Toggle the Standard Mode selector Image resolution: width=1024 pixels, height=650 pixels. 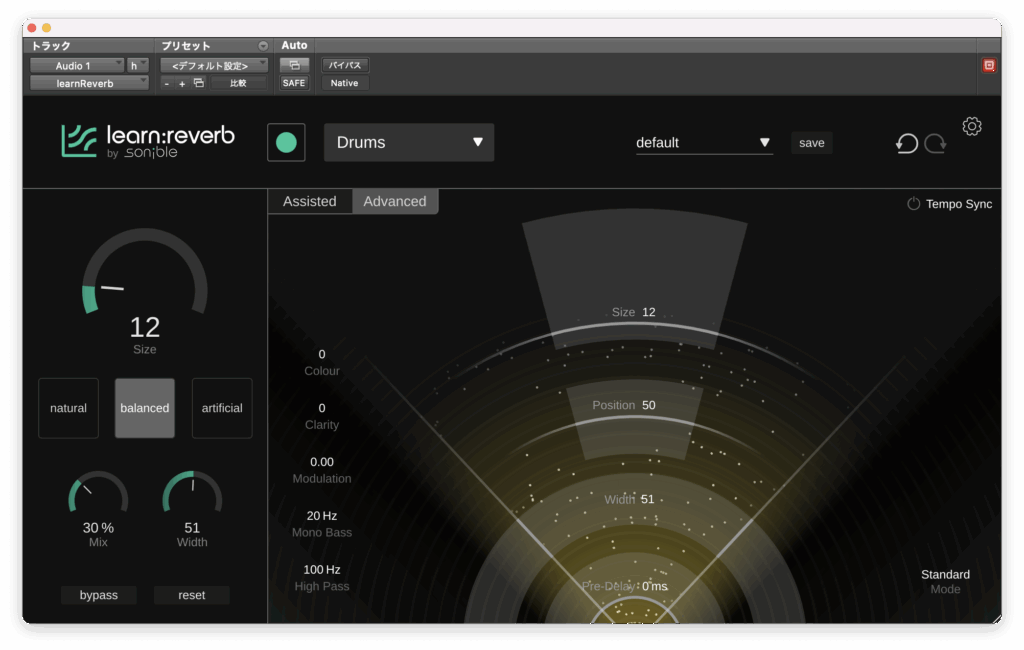tap(945, 581)
